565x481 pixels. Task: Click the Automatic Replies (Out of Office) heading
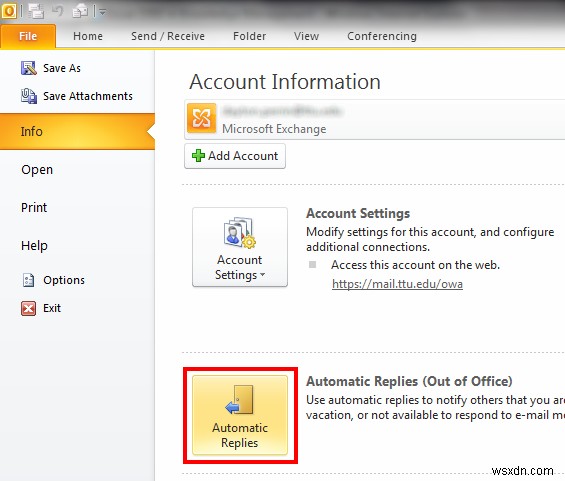pyautogui.click(x=409, y=381)
